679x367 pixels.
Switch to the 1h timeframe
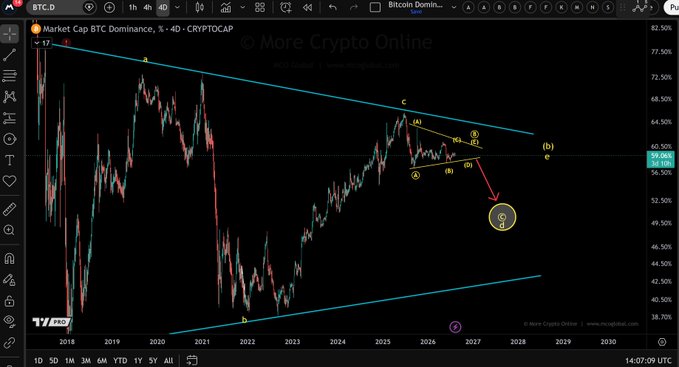(133, 7)
